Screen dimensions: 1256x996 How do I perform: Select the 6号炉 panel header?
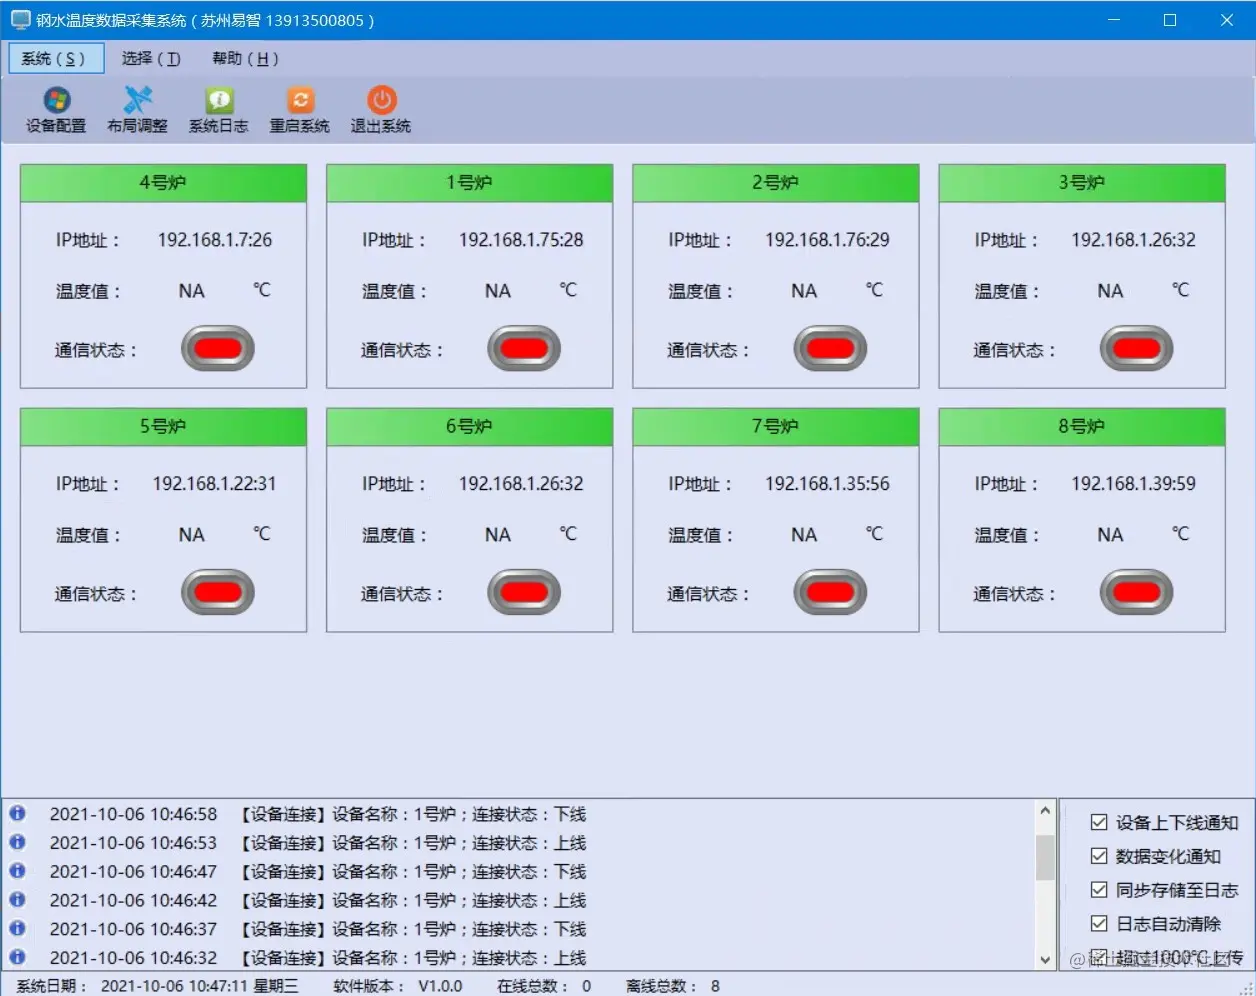click(469, 426)
